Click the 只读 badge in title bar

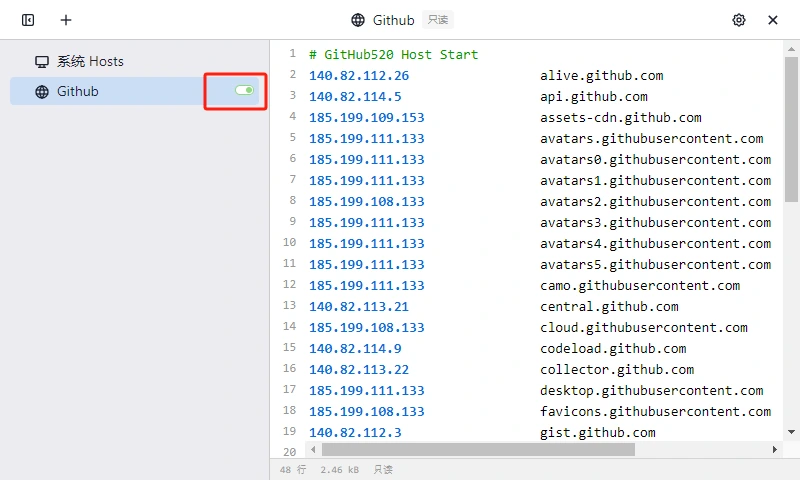pos(438,20)
